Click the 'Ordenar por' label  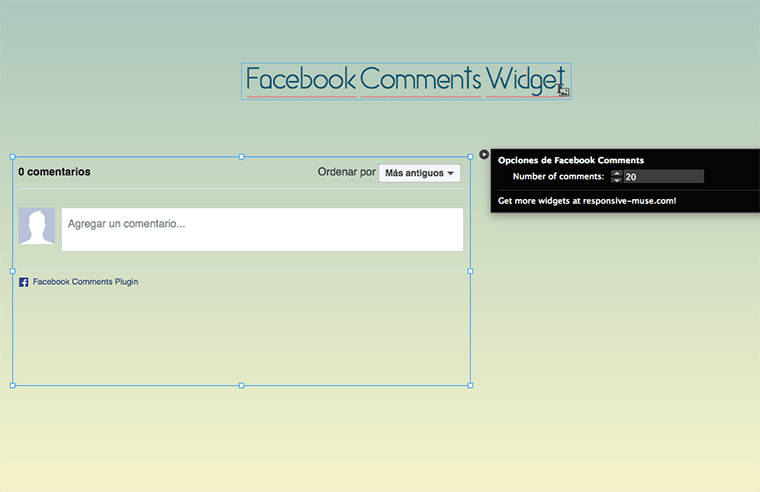346,172
